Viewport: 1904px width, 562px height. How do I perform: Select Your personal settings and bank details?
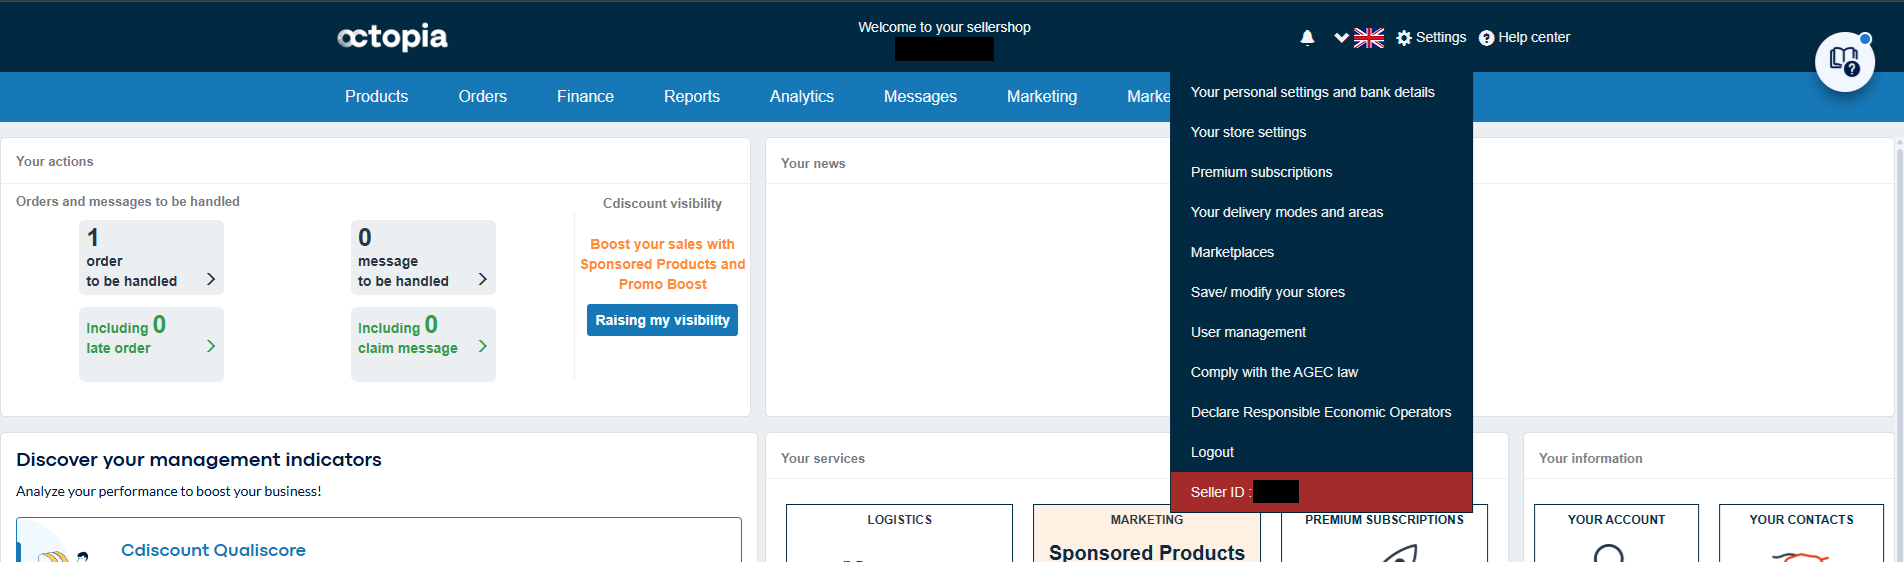(1321, 92)
